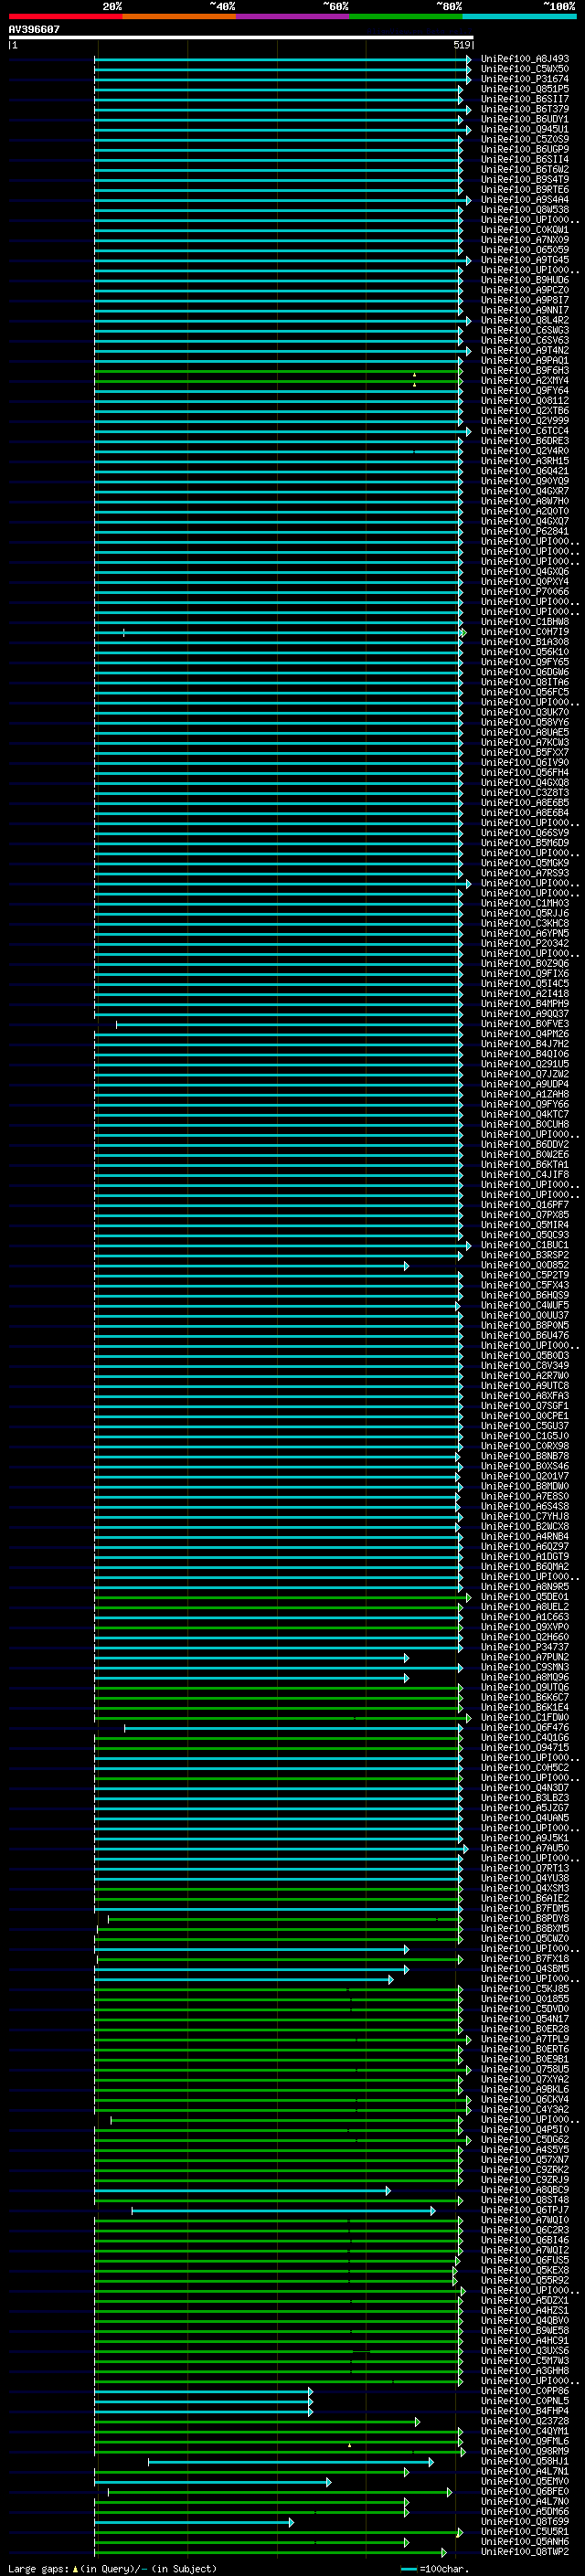Click the 'Large gaps:' legend text
The height and width of the screenshot is (2576, 585).
[x=38, y=2569]
